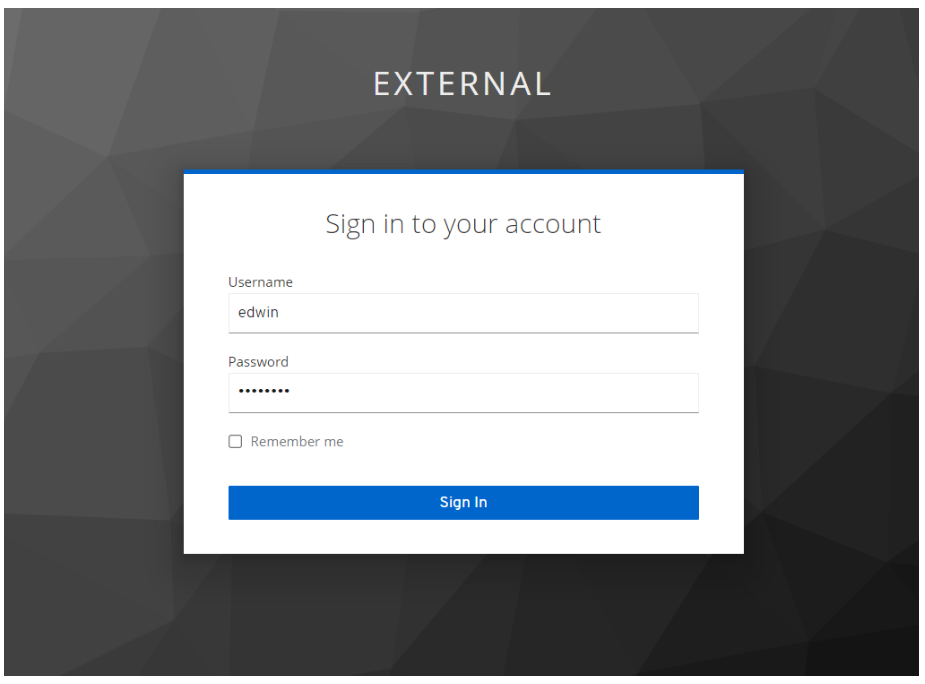
Task: Click the blue top border of login card
Action: (x=463, y=172)
